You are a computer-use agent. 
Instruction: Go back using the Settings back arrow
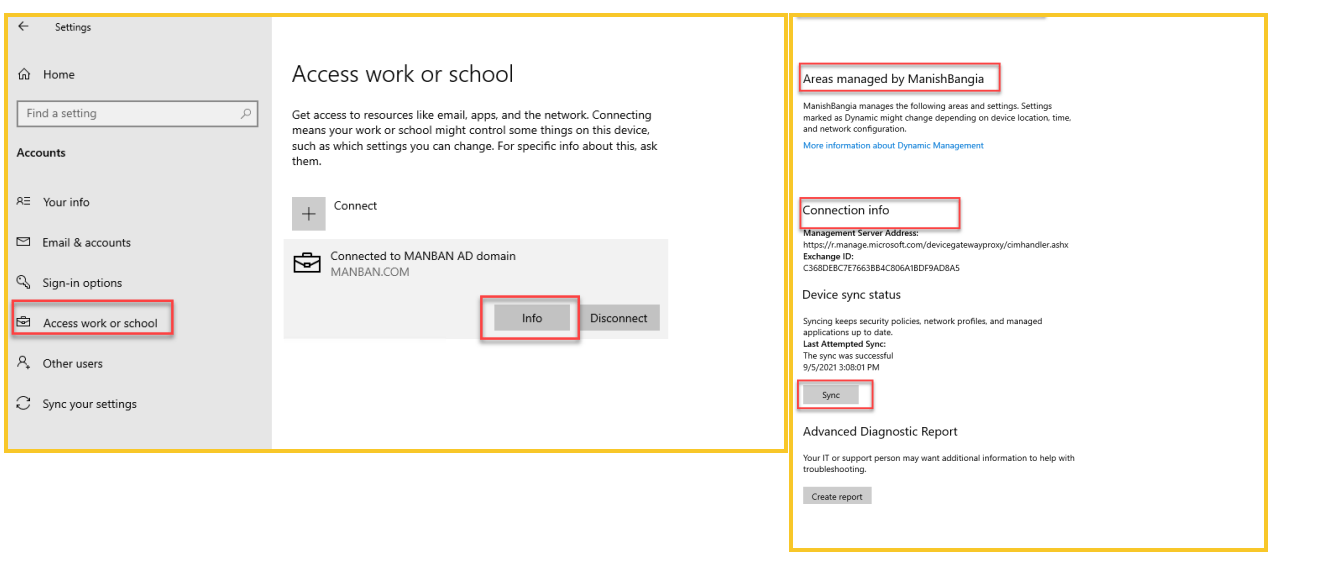click(24, 27)
